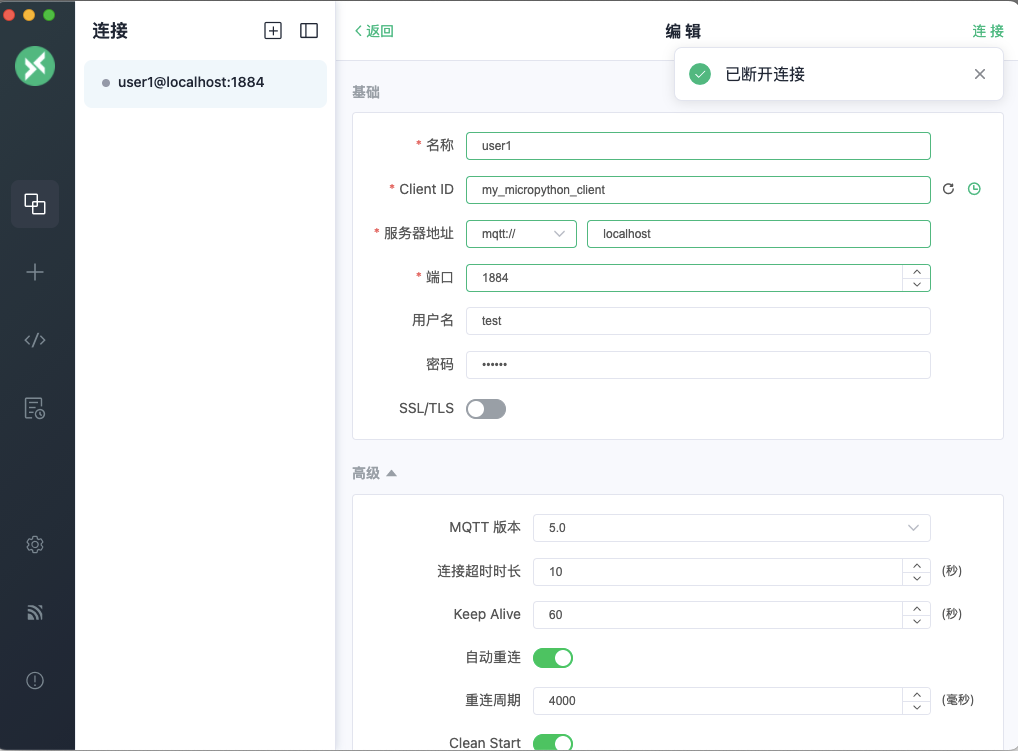The width and height of the screenshot is (1018, 751).
Task: Regenerate Client ID with refresh icon
Action: point(949,189)
